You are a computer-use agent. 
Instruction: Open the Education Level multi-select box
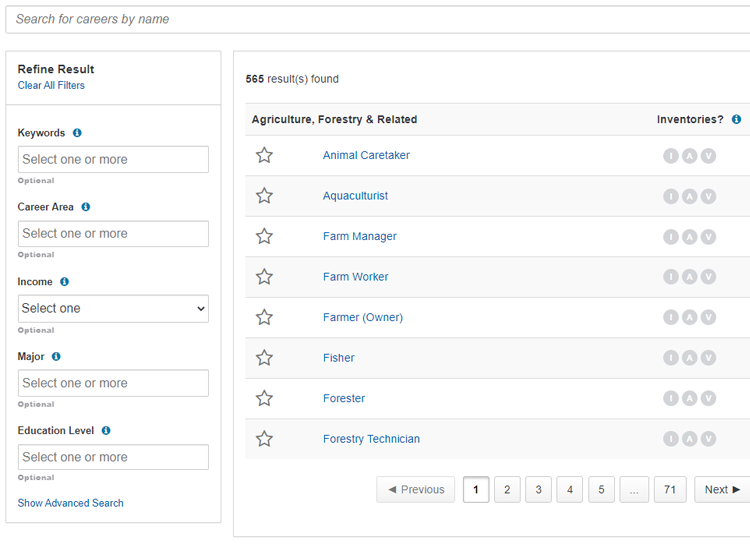pyautogui.click(x=113, y=457)
